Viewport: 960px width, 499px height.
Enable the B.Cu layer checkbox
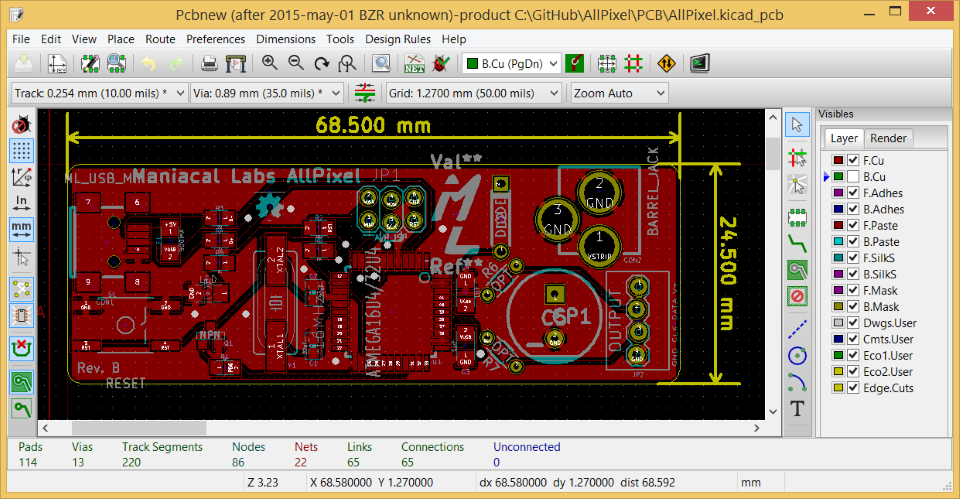[x=853, y=177]
